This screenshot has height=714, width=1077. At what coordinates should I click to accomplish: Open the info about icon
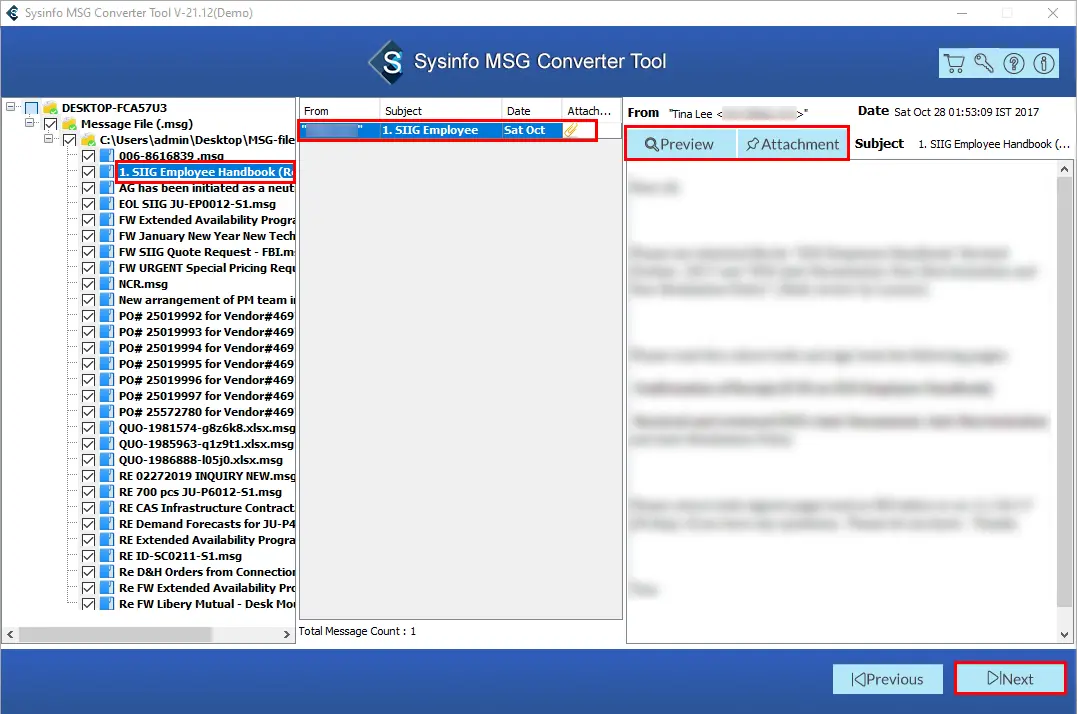[x=1043, y=64]
